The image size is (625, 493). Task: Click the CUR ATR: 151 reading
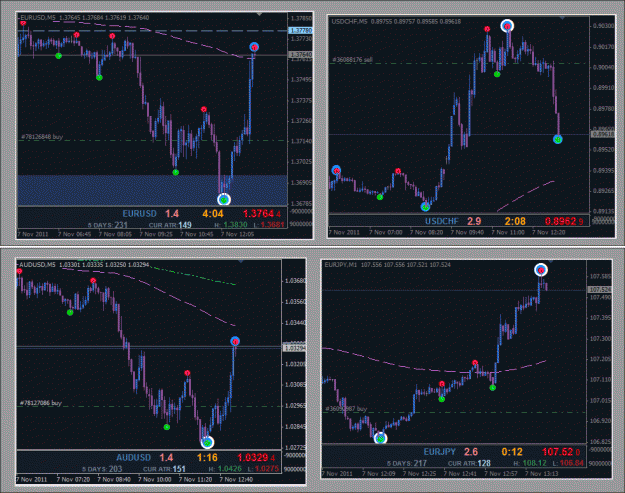tap(164, 469)
